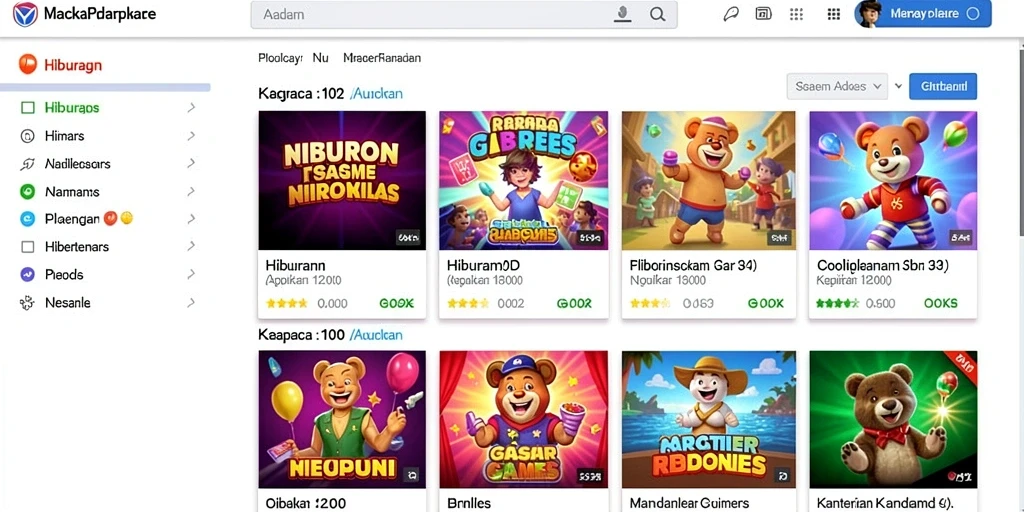Click the MackaPdarpkace shield logo

point(25,14)
